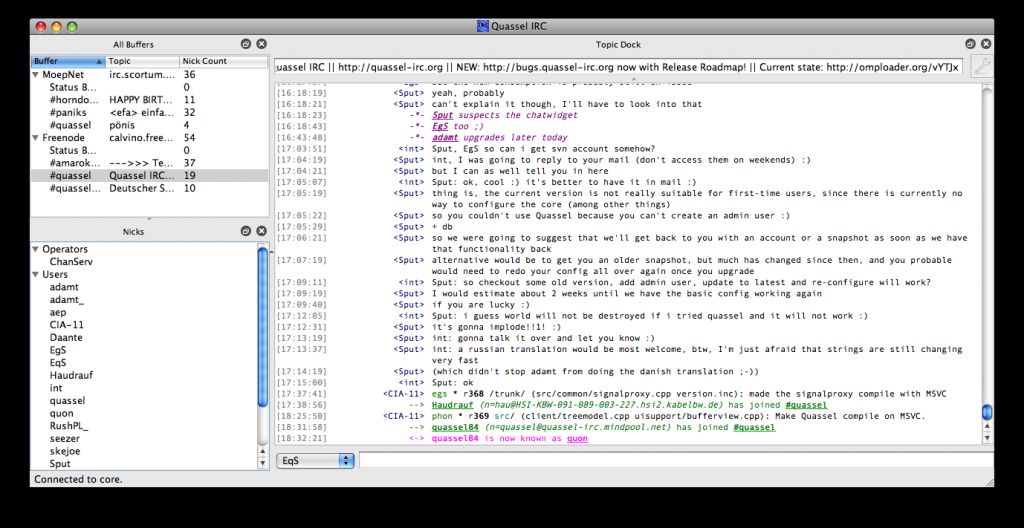Focus the channel topic text field

618,67
